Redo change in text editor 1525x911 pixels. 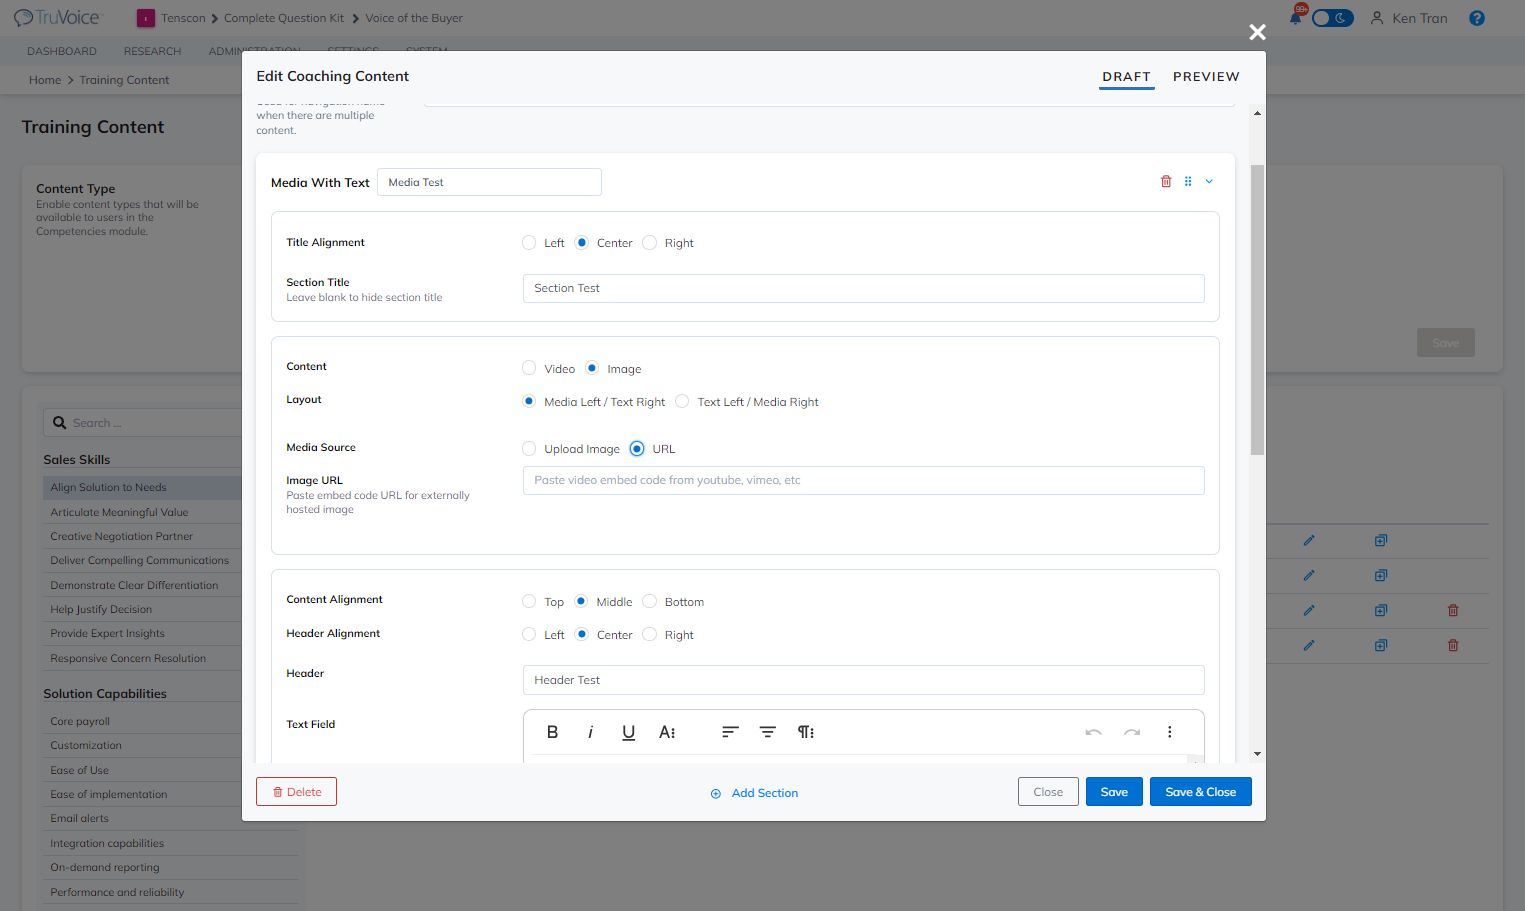(1131, 732)
